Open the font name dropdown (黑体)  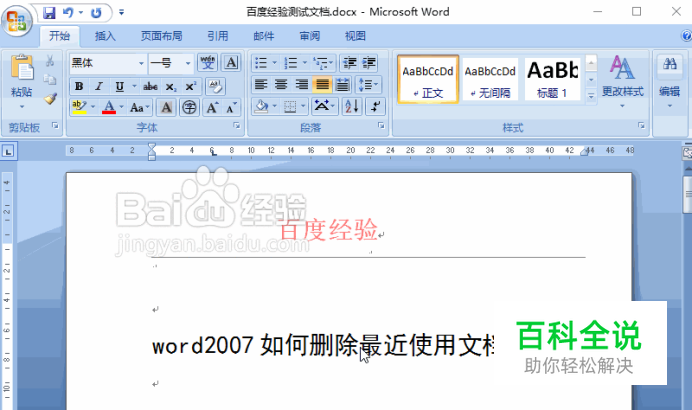[x=141, y=63]
